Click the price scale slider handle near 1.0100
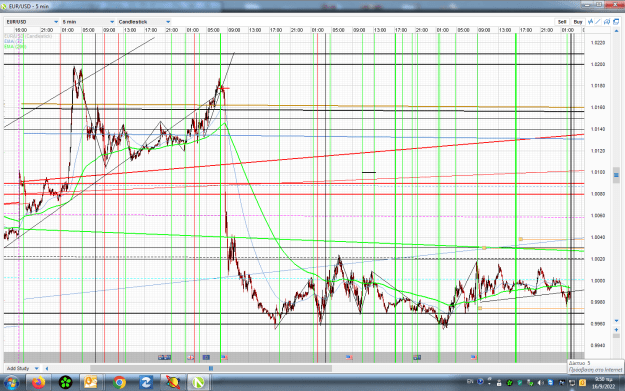The image size is (625, 391). pyautogui.click(x=616, y=175)
